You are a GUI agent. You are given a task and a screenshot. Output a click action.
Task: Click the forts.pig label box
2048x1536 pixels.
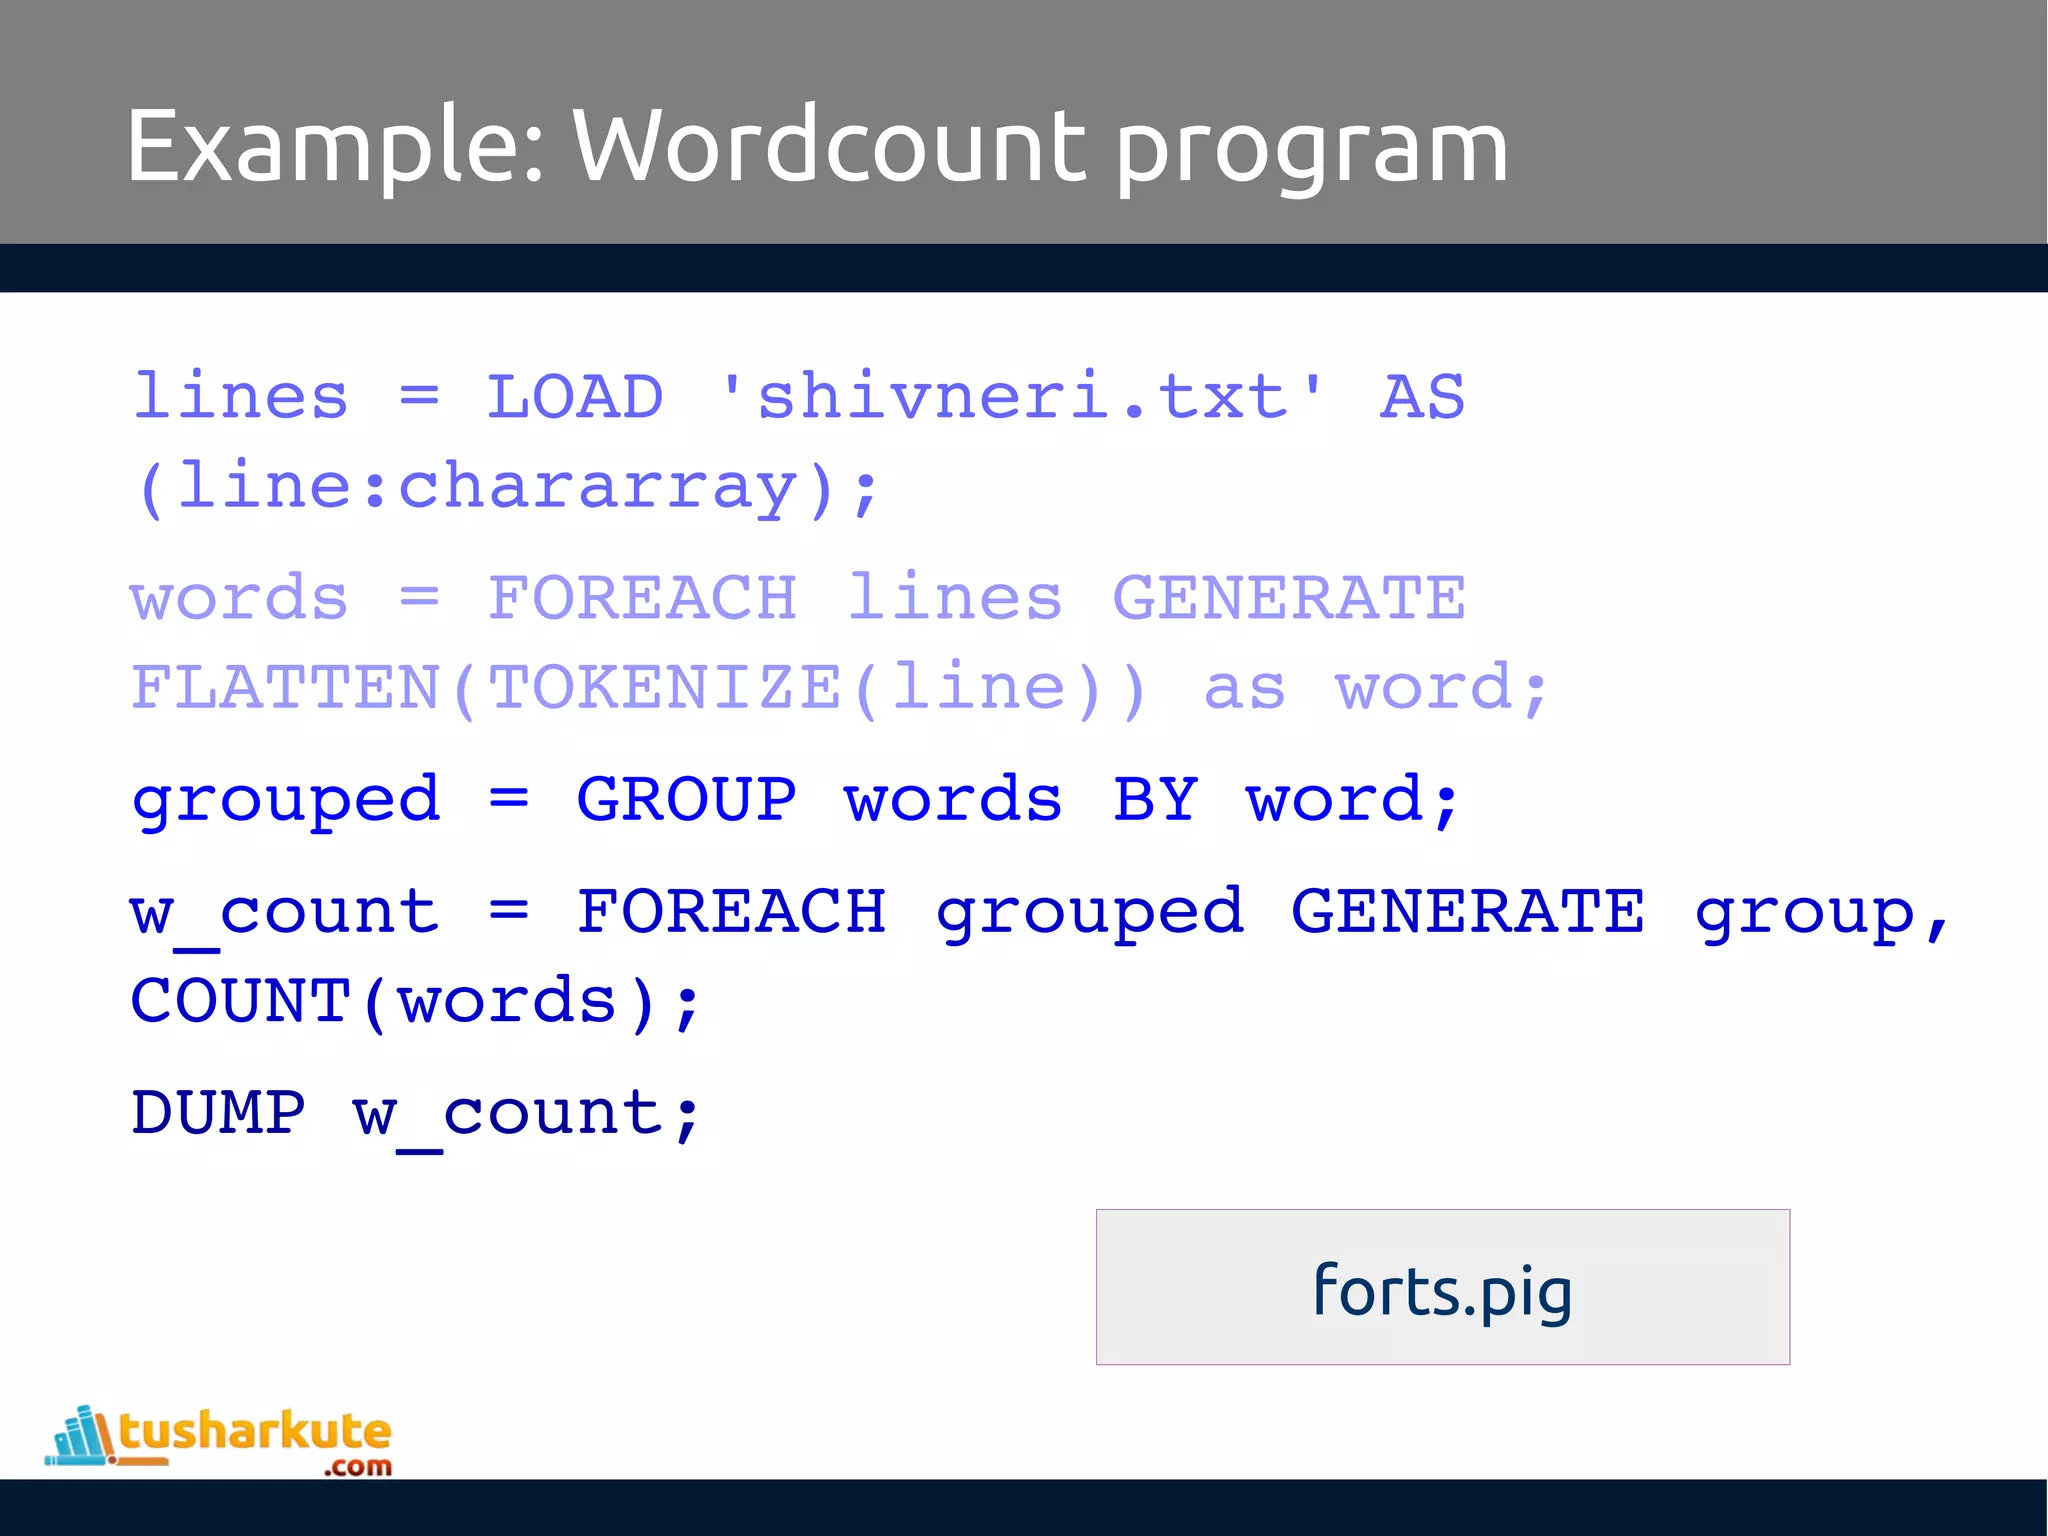(x=1442, y=1287)
